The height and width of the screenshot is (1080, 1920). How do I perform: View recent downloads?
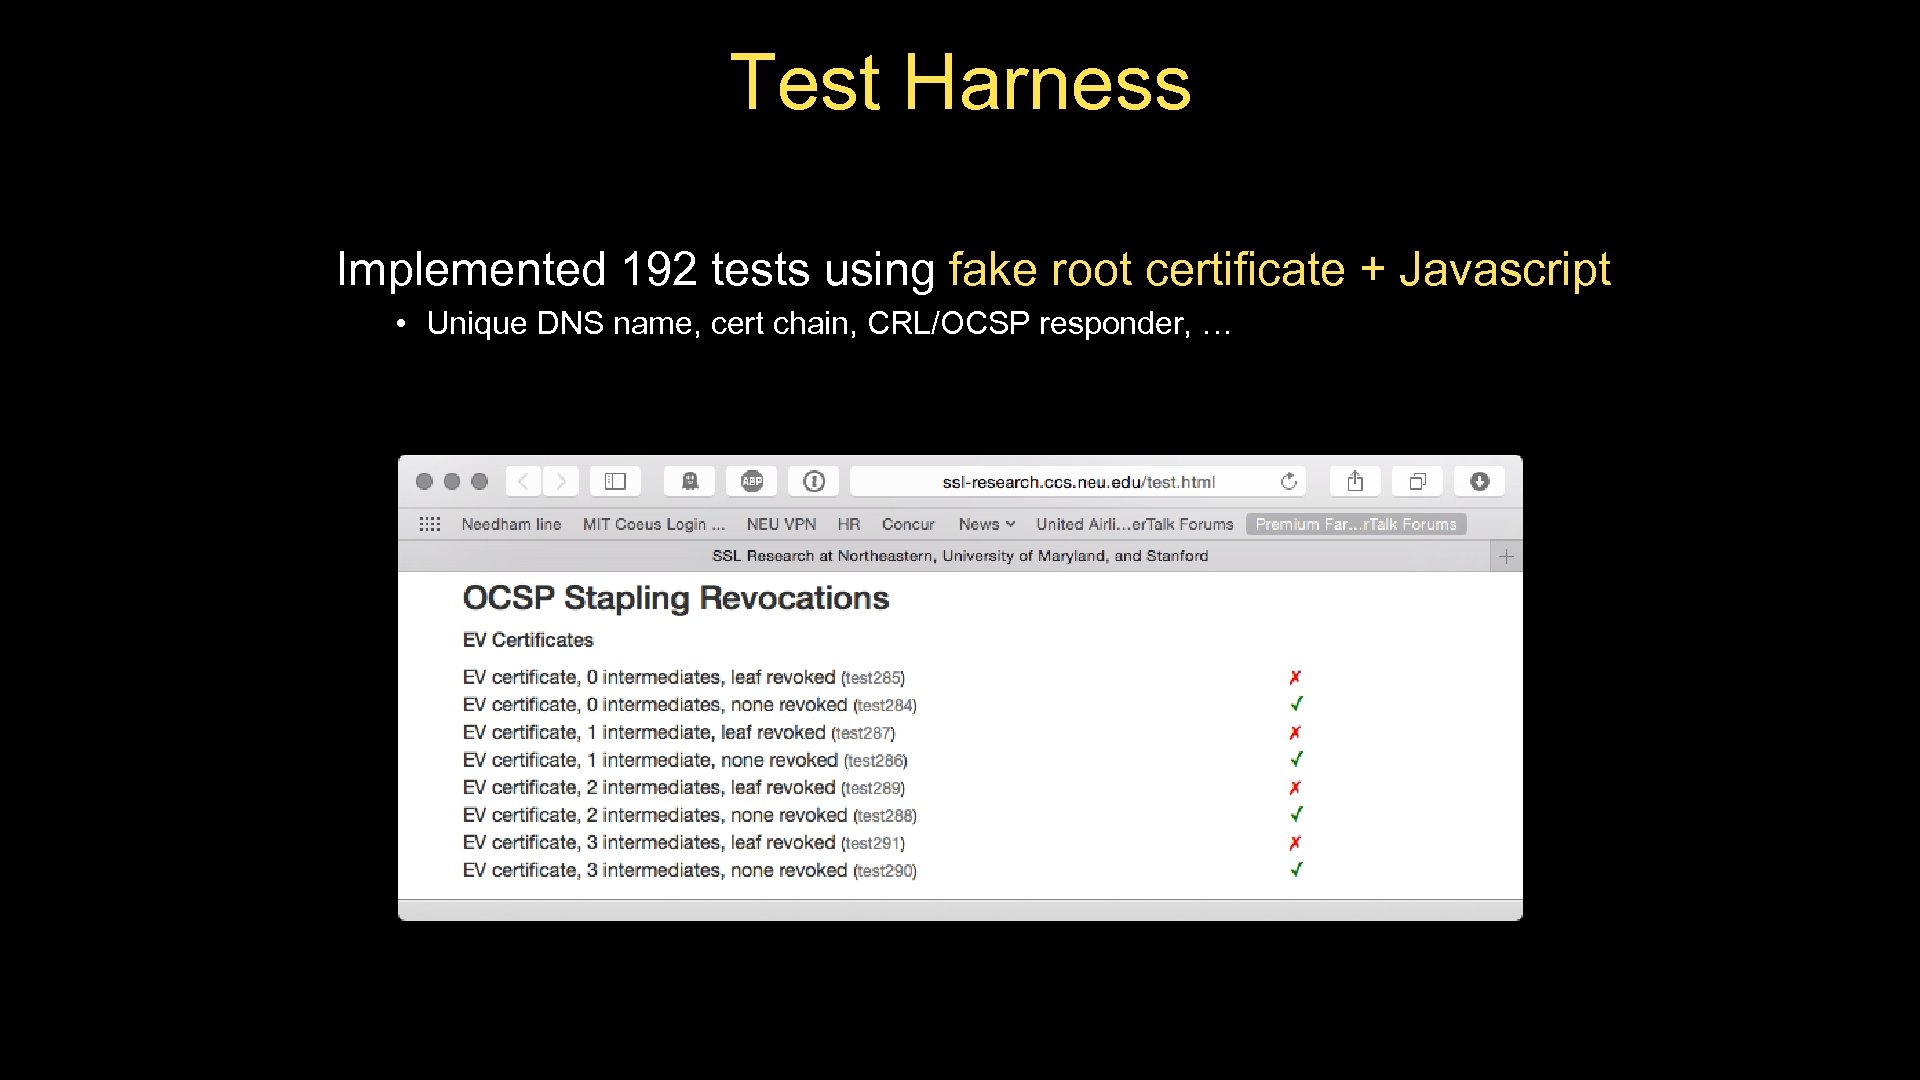pos(1479,481)
